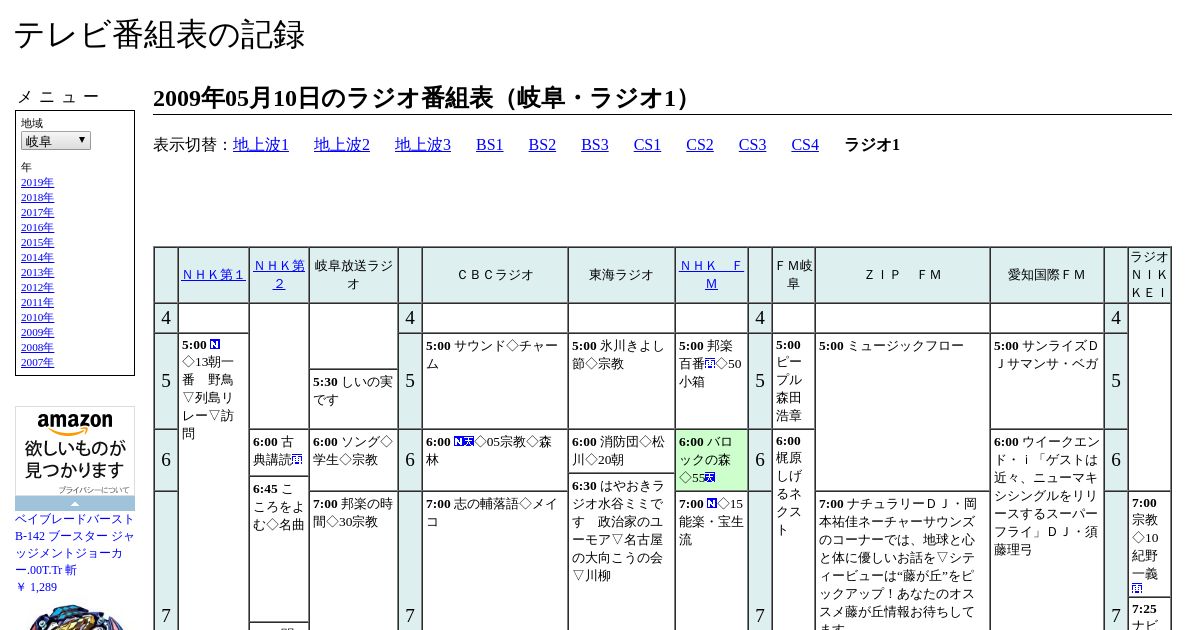The width and height of the screenshot is (1200, 630).
Task: Click the N news icon in NHK FM 7:00 slot
Action: click(x=712, y=503)
